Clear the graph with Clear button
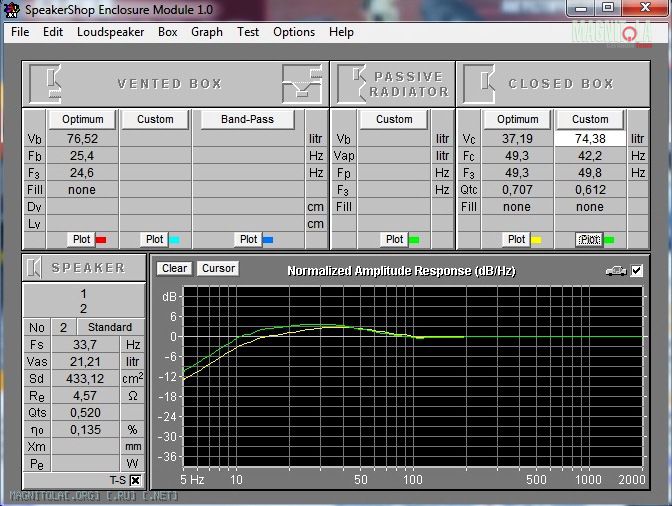The image size is (672, 506). tap(174, 268)
